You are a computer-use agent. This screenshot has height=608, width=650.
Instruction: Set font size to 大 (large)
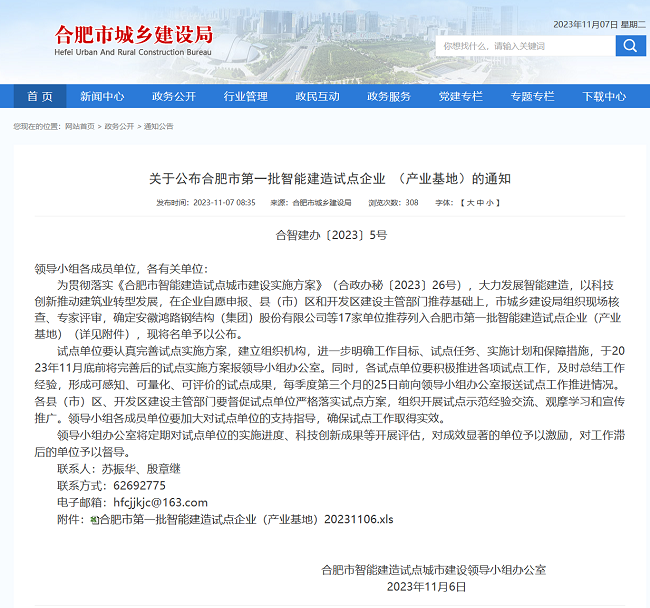tap(468, 202)
